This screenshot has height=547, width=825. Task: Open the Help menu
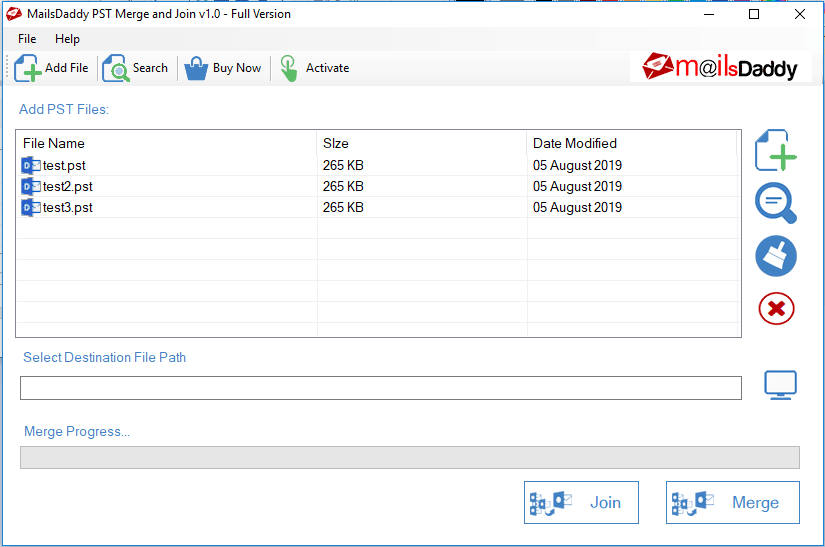(67, 39)
